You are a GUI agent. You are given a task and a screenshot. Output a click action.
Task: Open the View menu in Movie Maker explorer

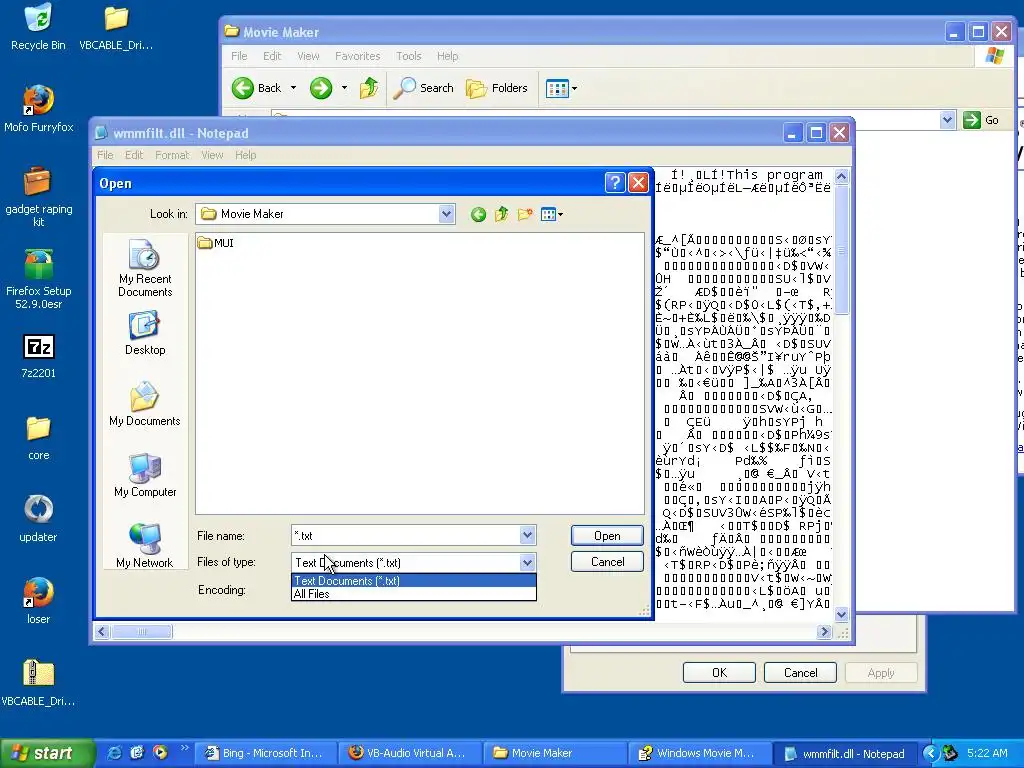(x=308, y=56)
